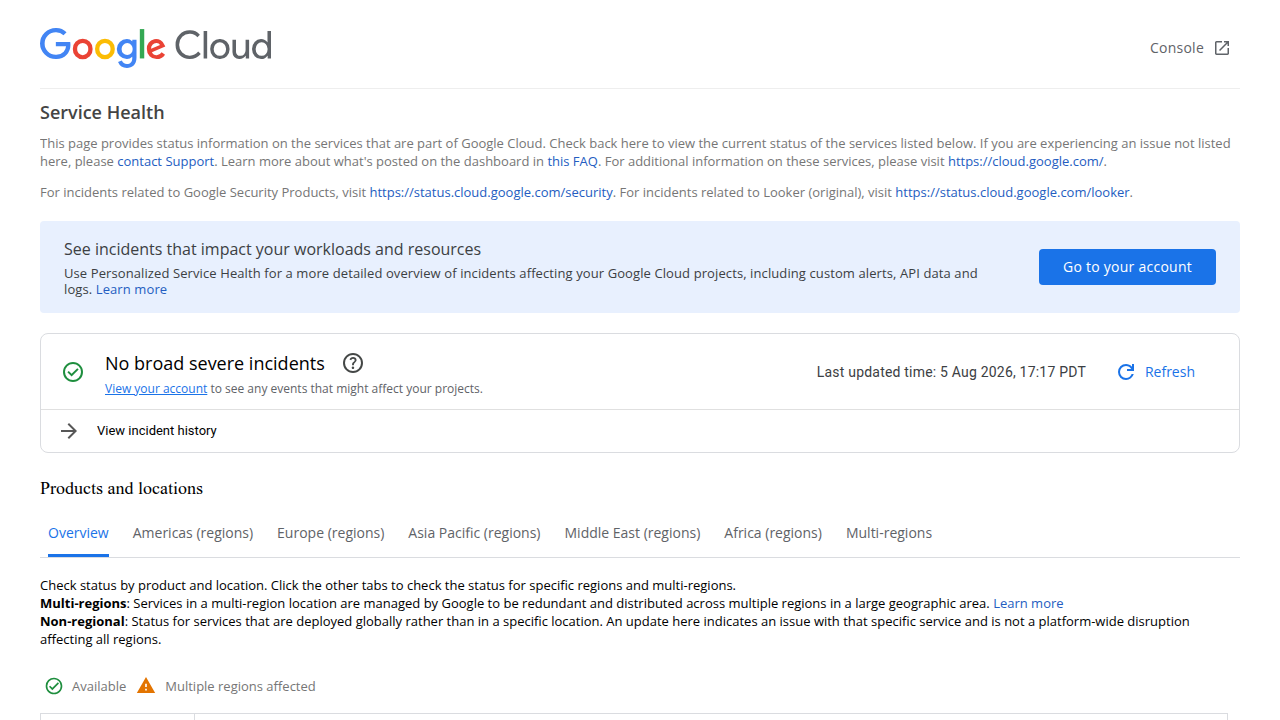
Task: Click the Multiple regions affected legend text
Action: pyautogui.click(x=240, y=686)
